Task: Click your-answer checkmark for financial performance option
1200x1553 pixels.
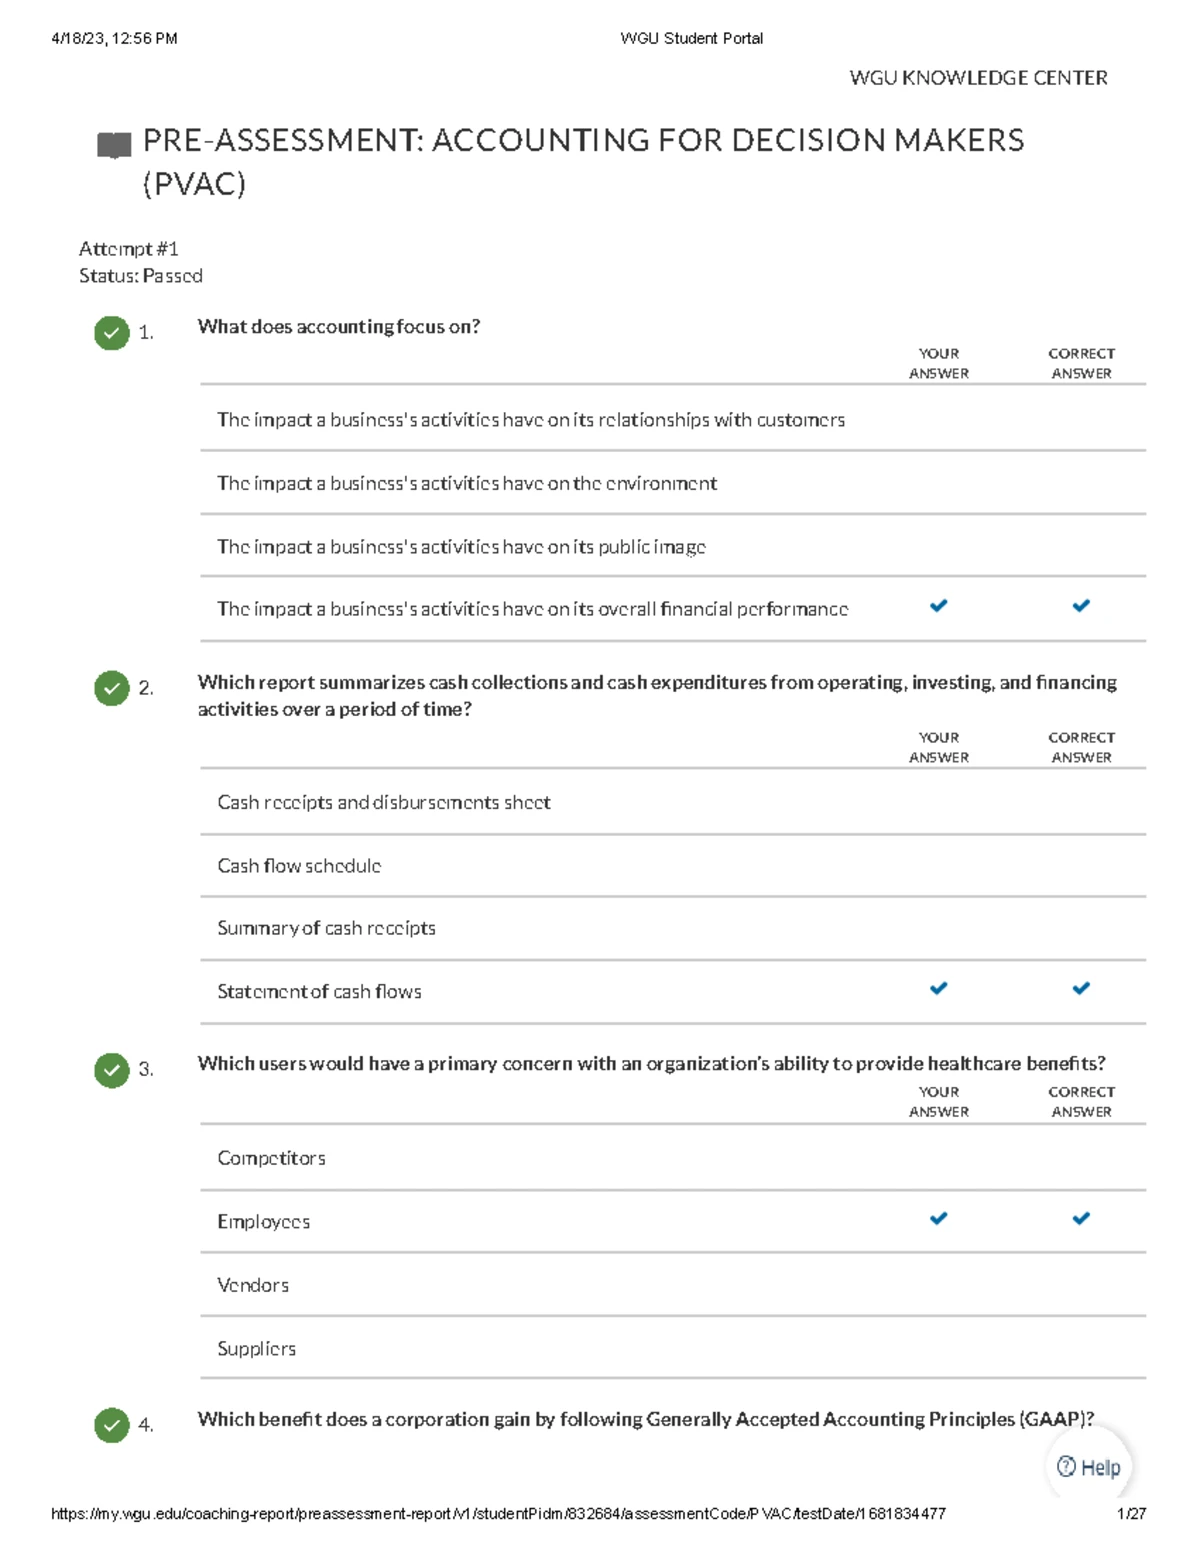Action: (939, 606)
